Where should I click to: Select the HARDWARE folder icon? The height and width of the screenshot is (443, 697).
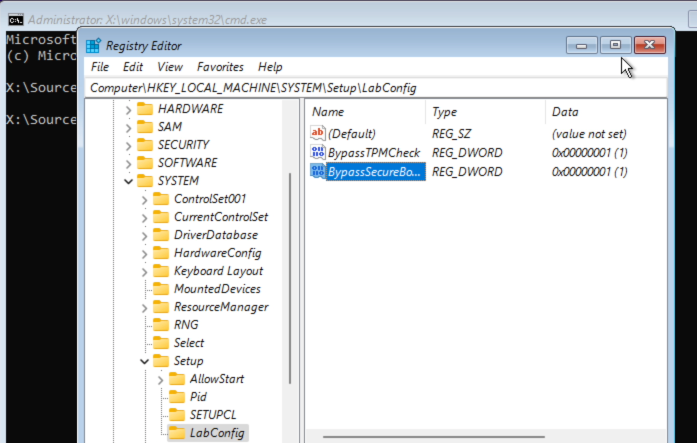pyautogui.click(x=145, y=108)
